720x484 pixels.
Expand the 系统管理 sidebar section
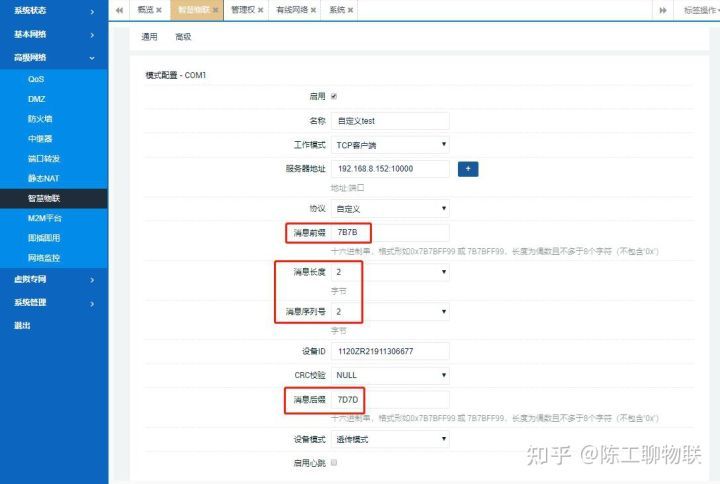(54, 303)
